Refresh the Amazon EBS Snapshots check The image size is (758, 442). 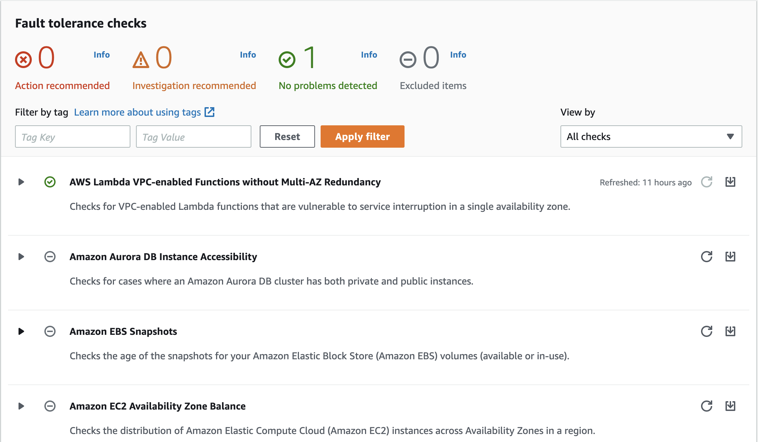706,331
